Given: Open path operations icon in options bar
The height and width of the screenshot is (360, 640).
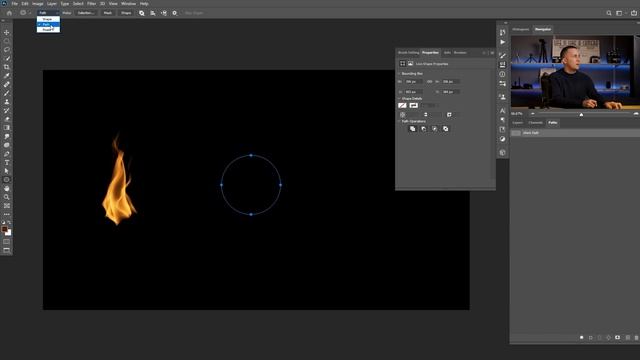Looking at the screenshot, I should 142,13.
